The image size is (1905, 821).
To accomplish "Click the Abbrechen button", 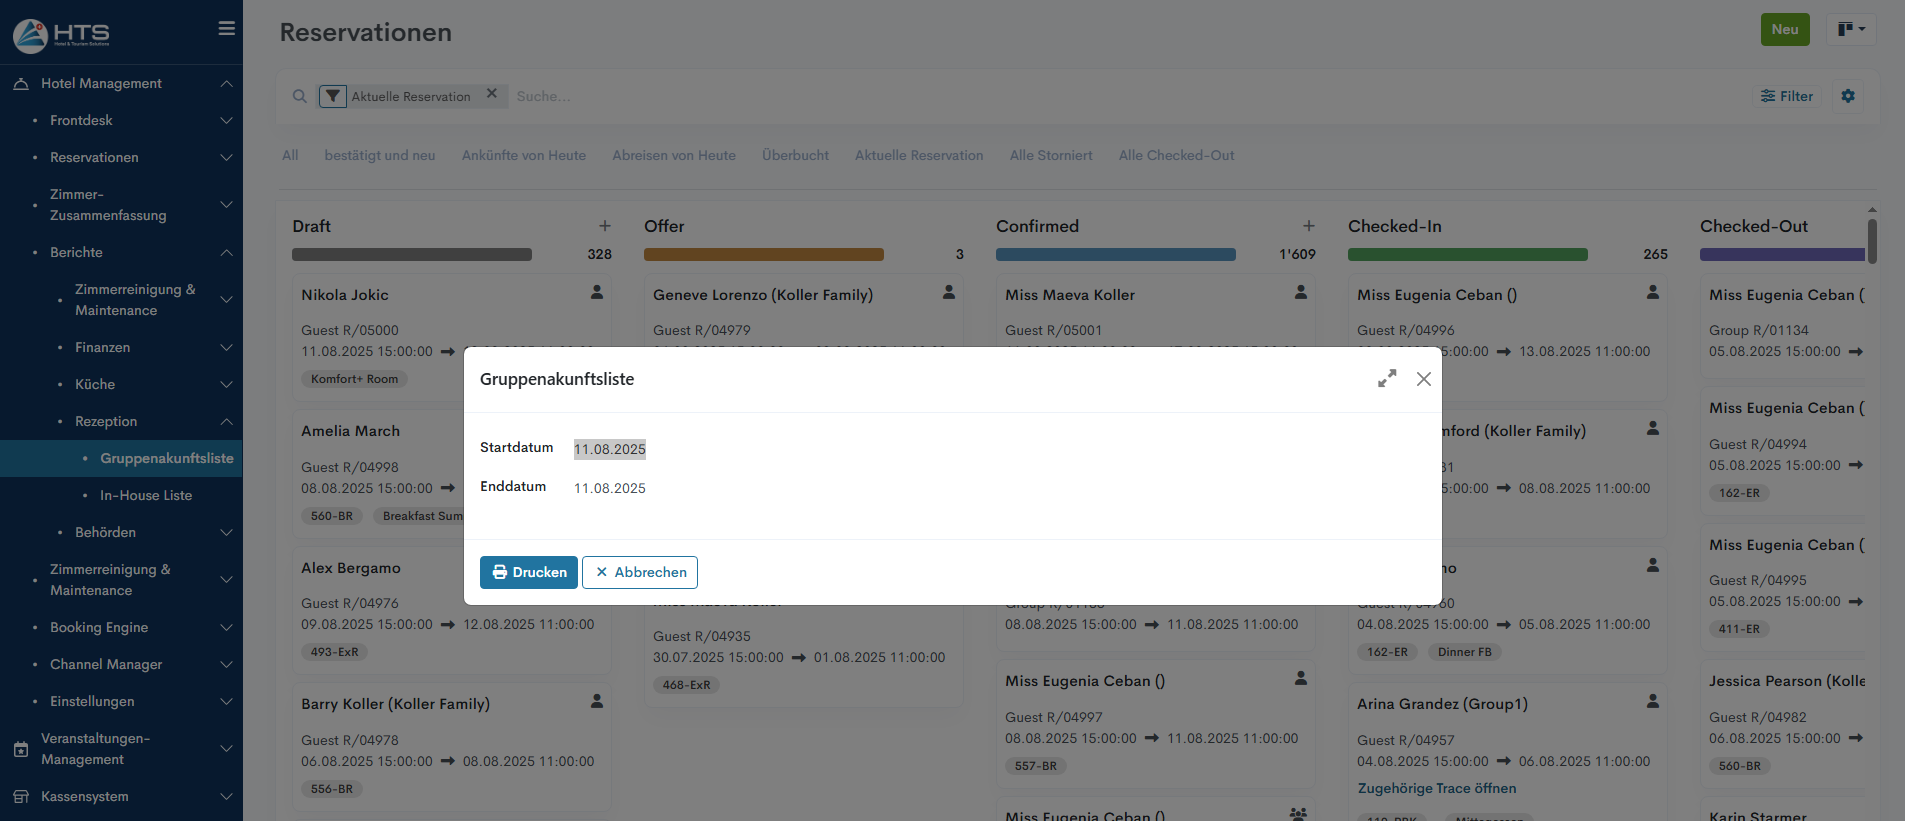I will pyautogui.click(x=640, y=572).
